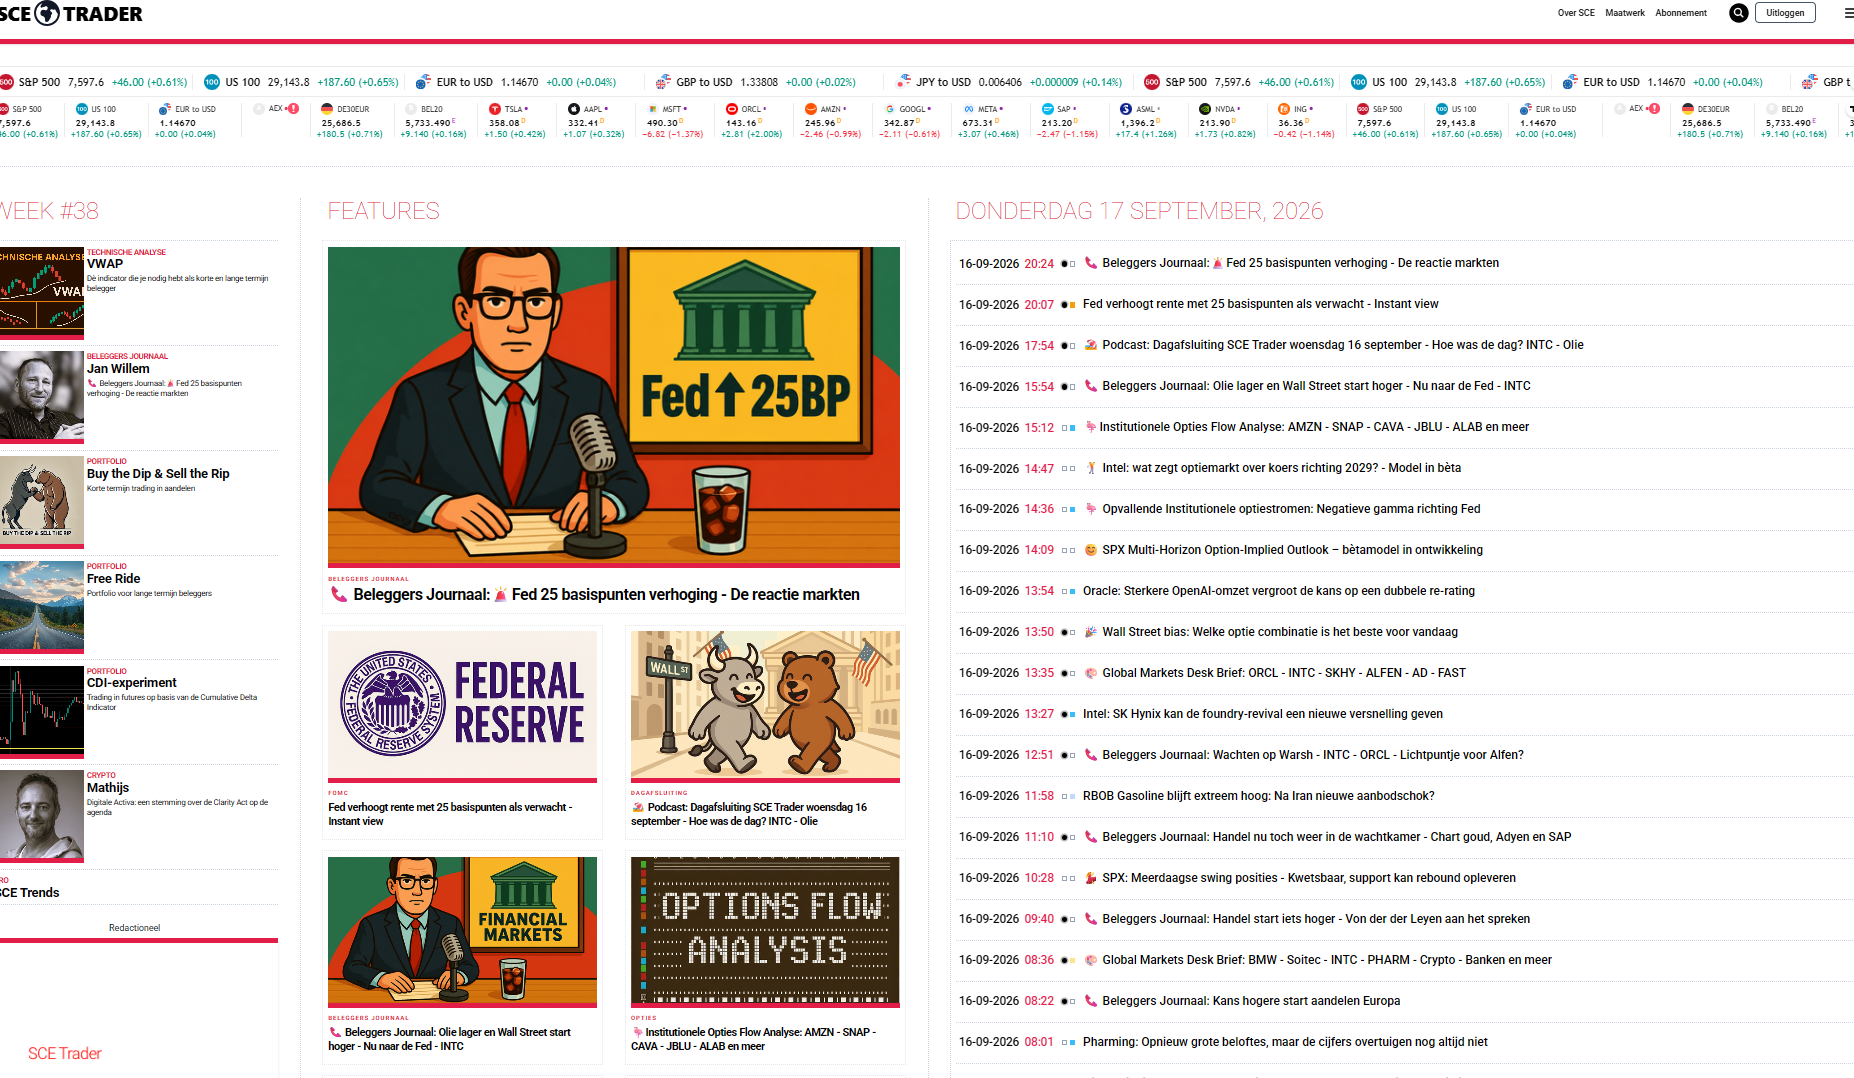Open the Financial Markets illustration thumbnail
Screen dimensions: 1854x1078
click(x=462, y=931)
